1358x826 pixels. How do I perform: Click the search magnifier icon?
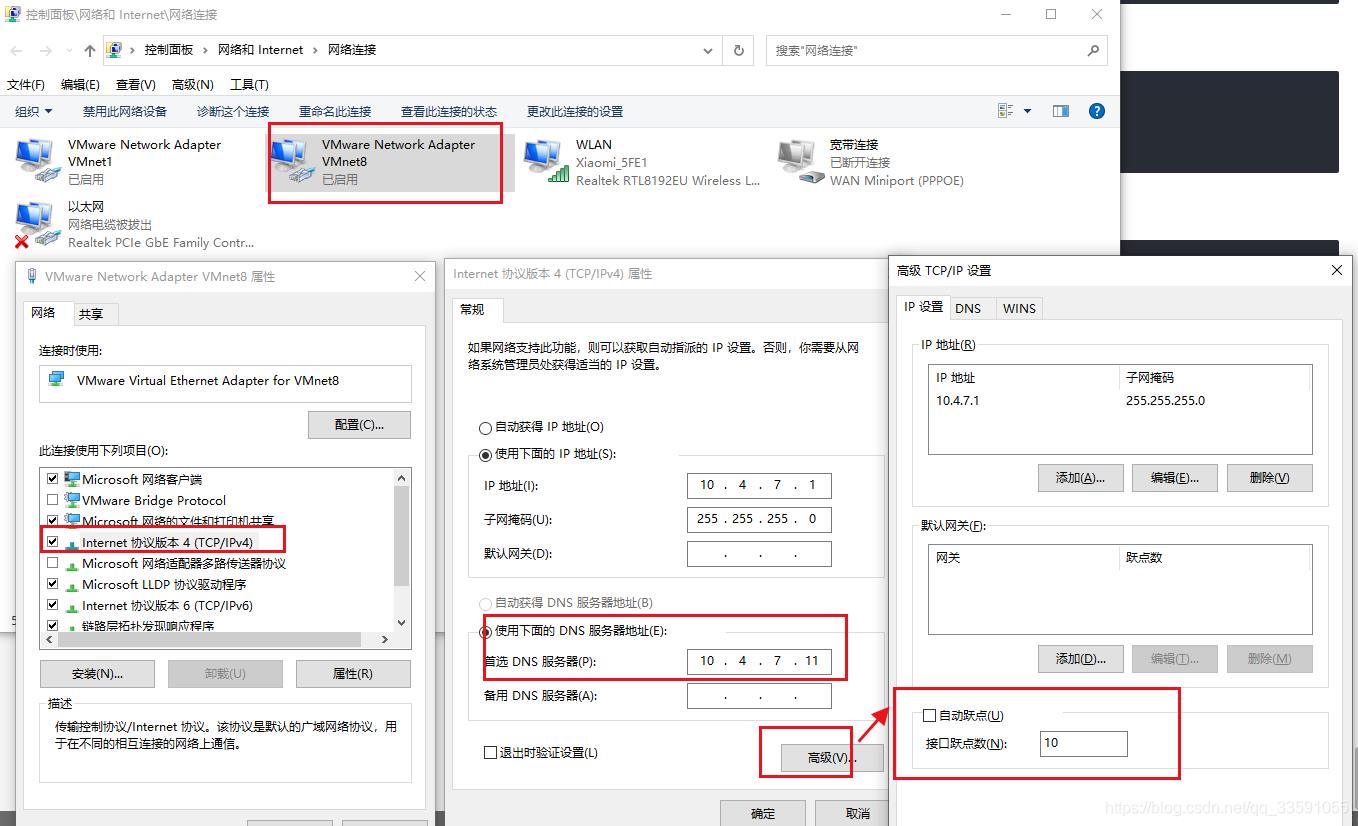click(1093, 50)
